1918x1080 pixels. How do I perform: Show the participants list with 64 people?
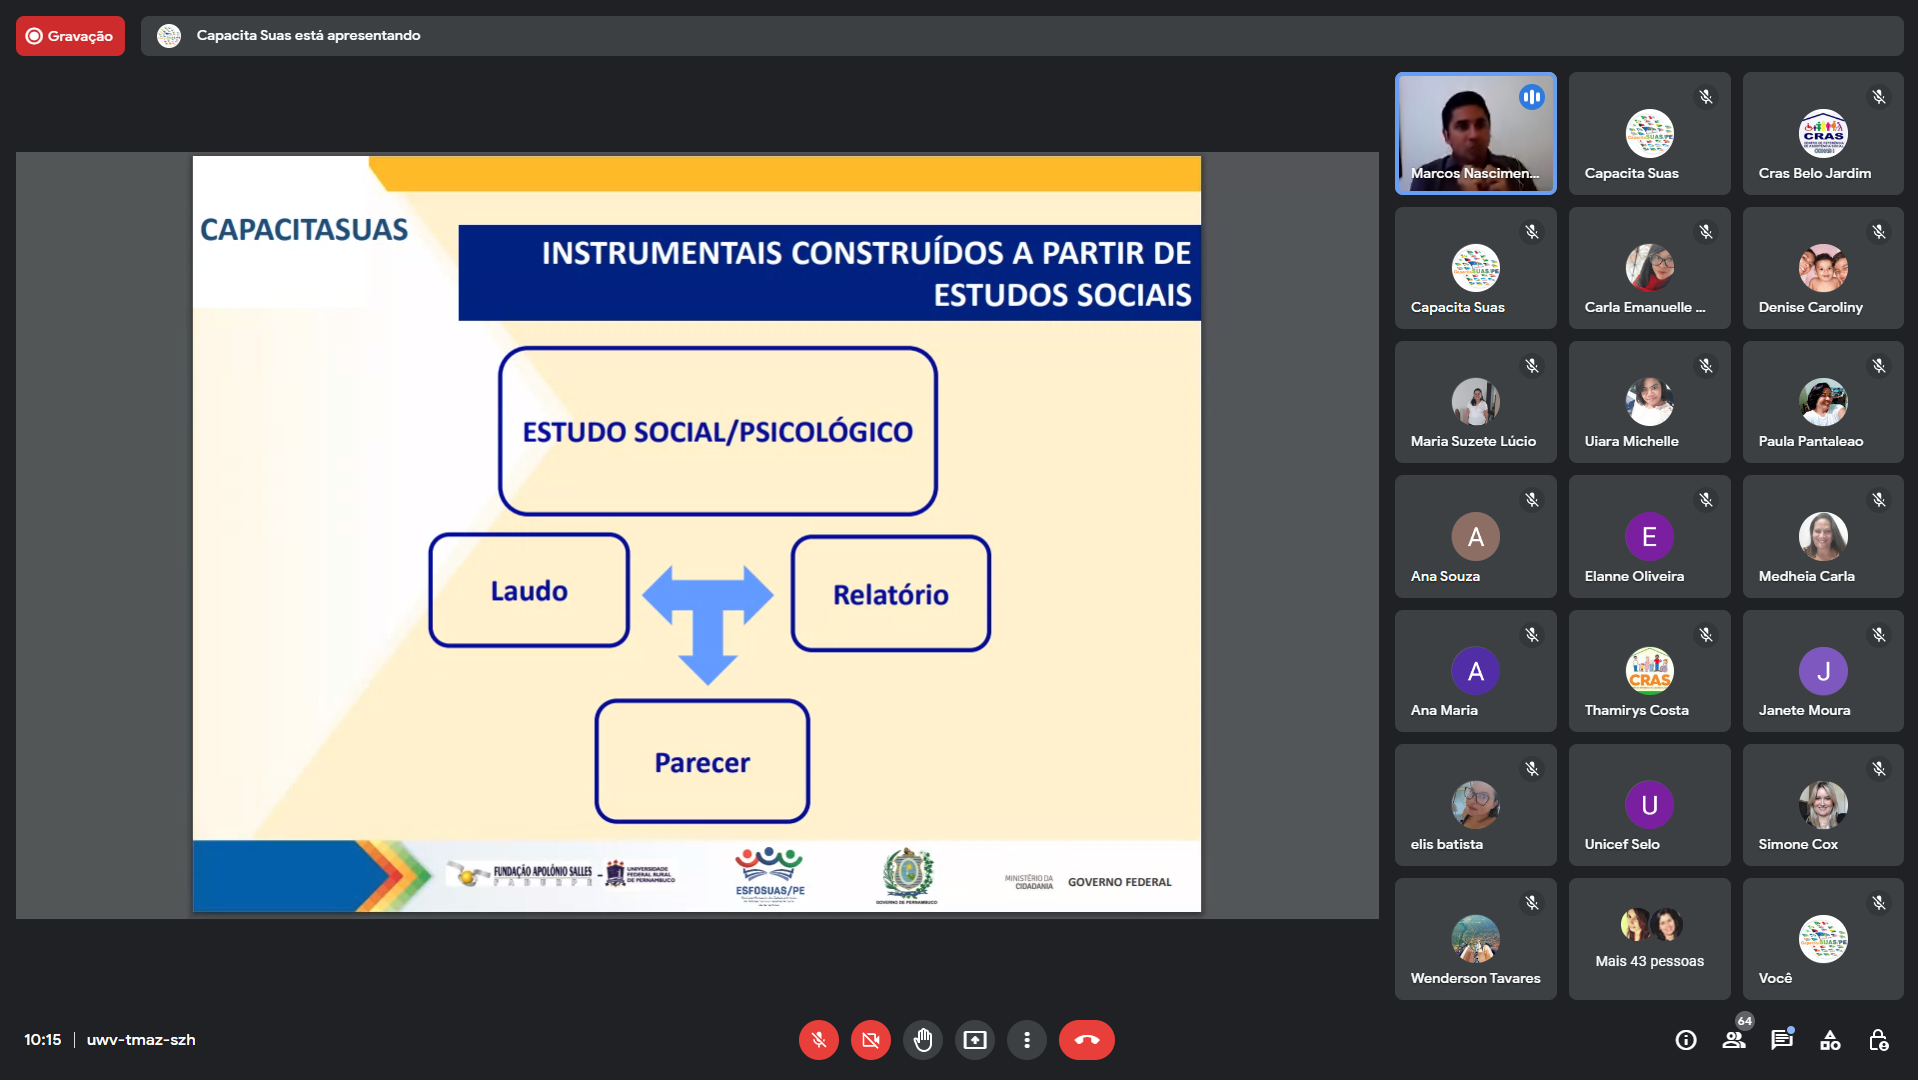pos(1734,1040)
